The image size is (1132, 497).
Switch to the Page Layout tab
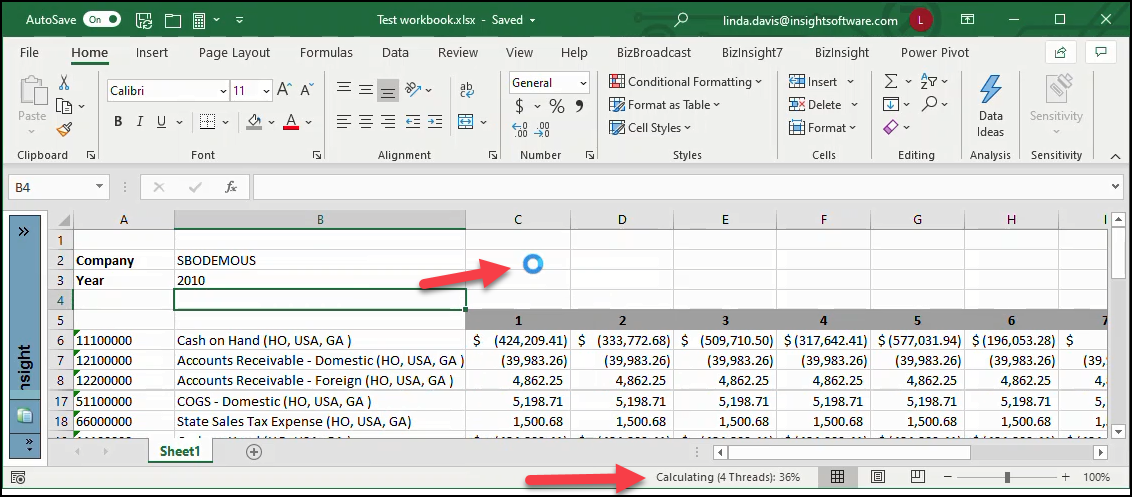pos(235,53)
